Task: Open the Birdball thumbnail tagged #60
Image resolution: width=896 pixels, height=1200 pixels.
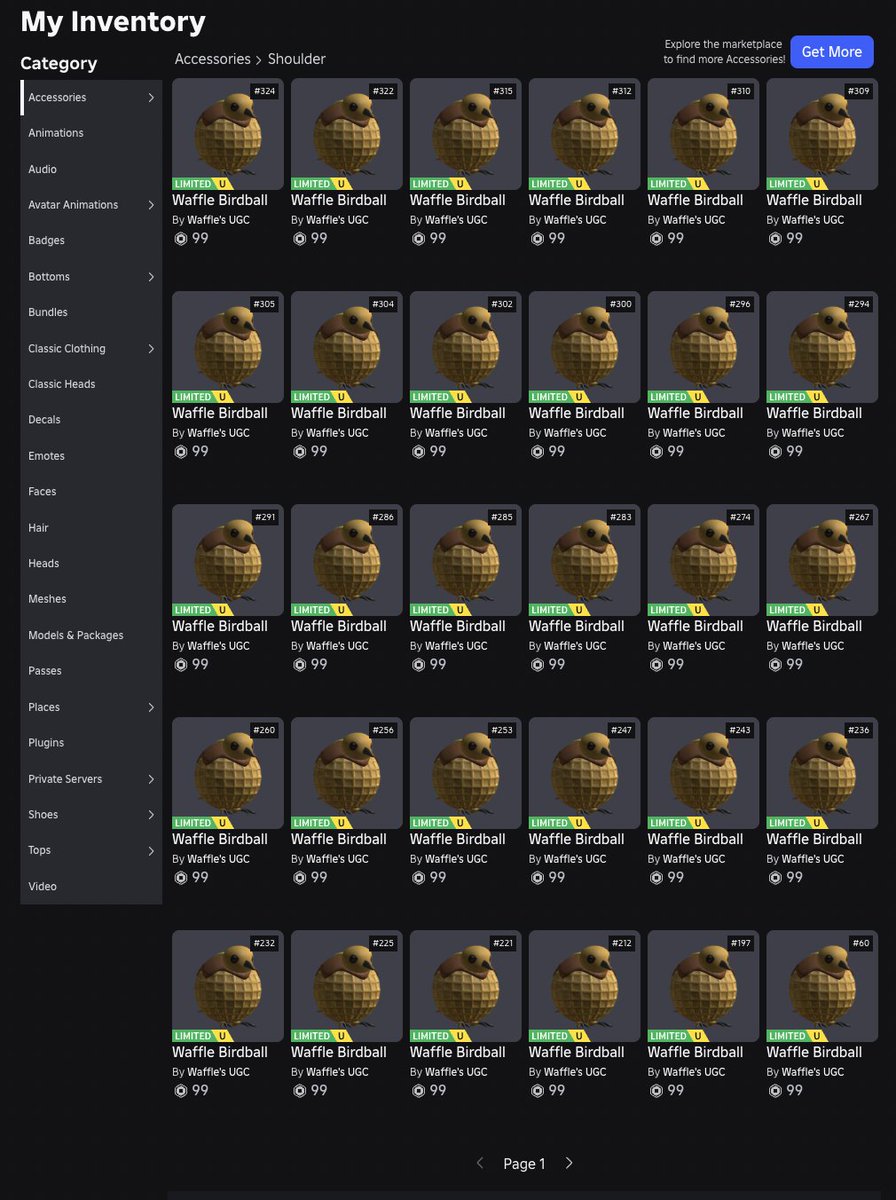Action: coord(822,986)
